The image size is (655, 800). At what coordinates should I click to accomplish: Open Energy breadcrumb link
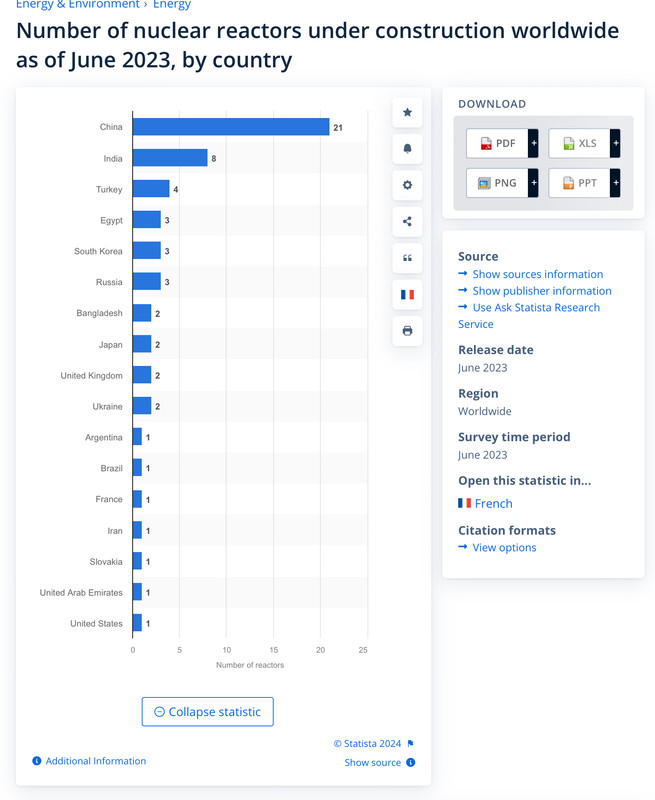point(172,4)
